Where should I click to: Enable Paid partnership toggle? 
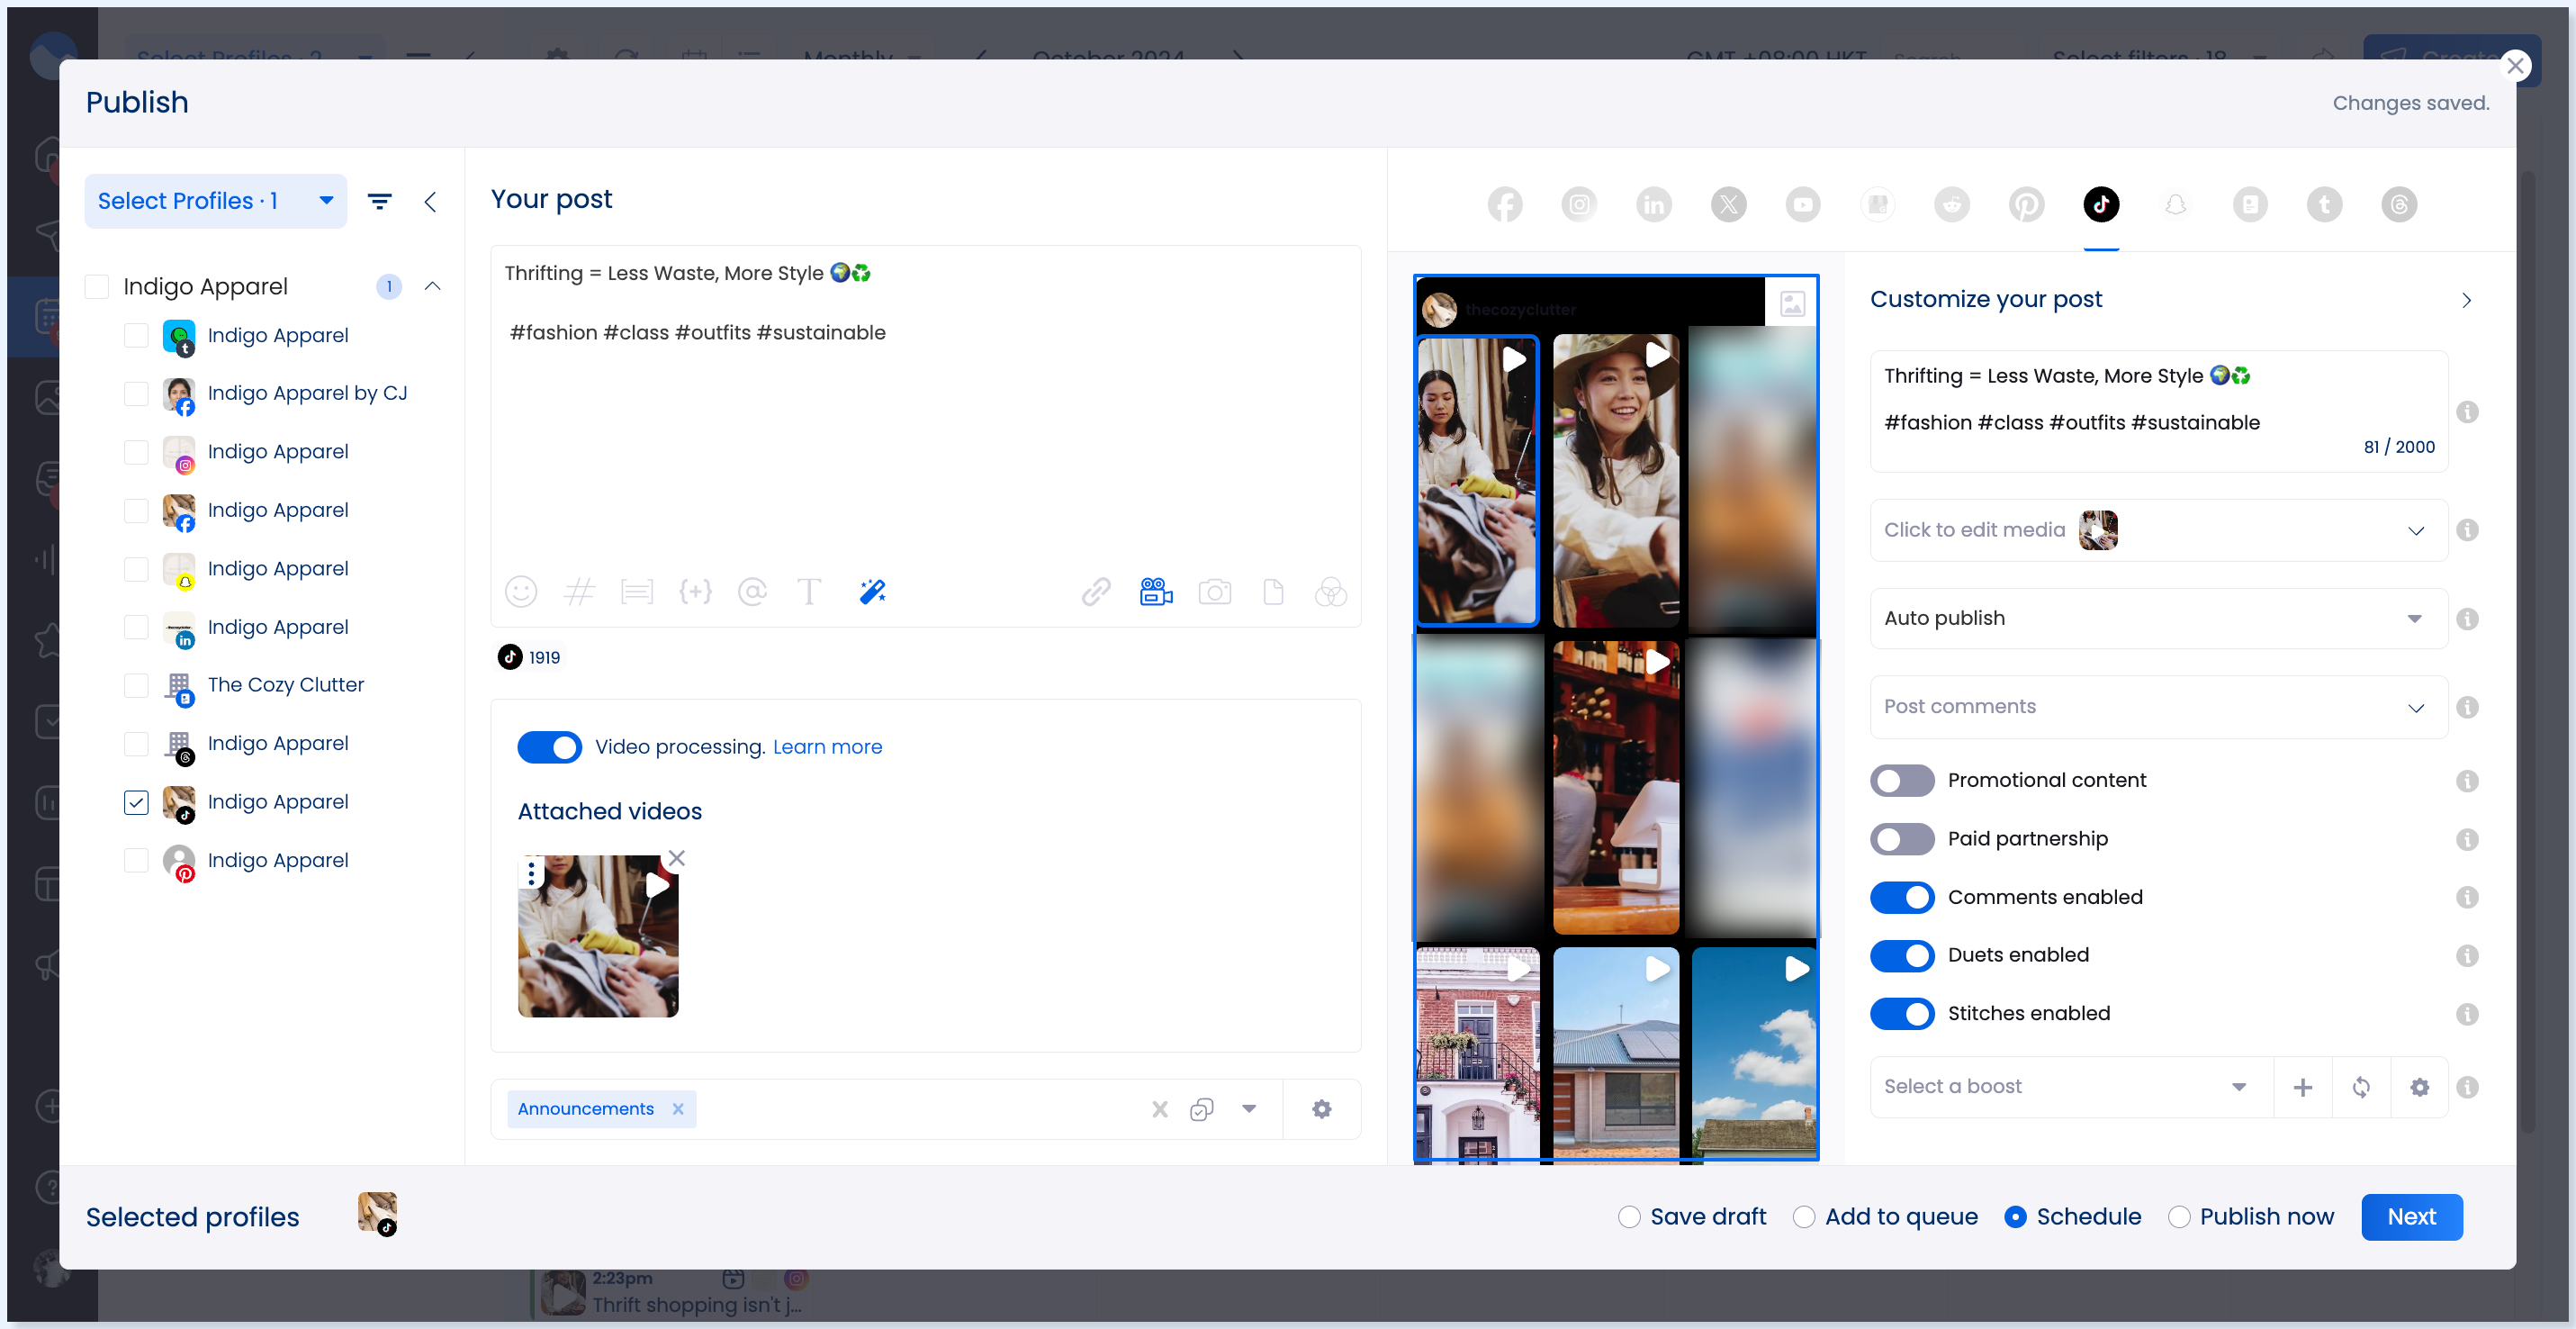pyautogui.click(x=1902, y=839)
